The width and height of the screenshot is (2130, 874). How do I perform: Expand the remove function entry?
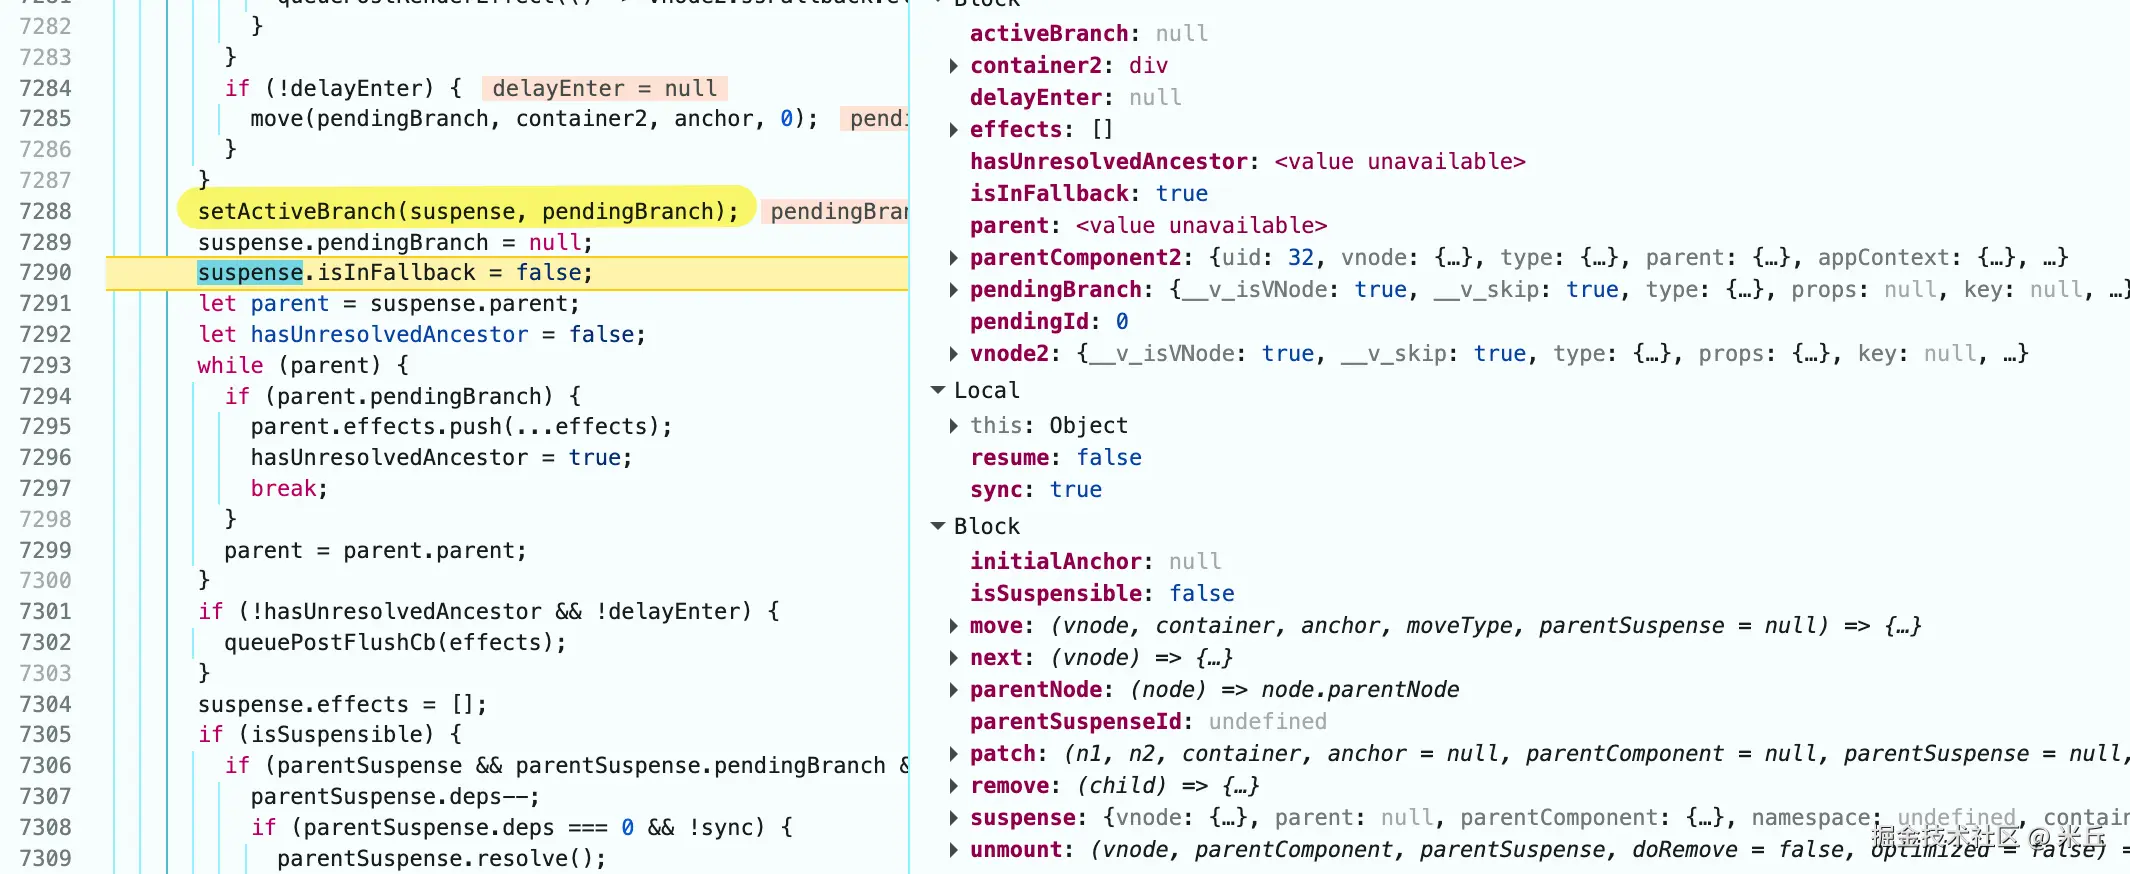(x=953, y=786)
